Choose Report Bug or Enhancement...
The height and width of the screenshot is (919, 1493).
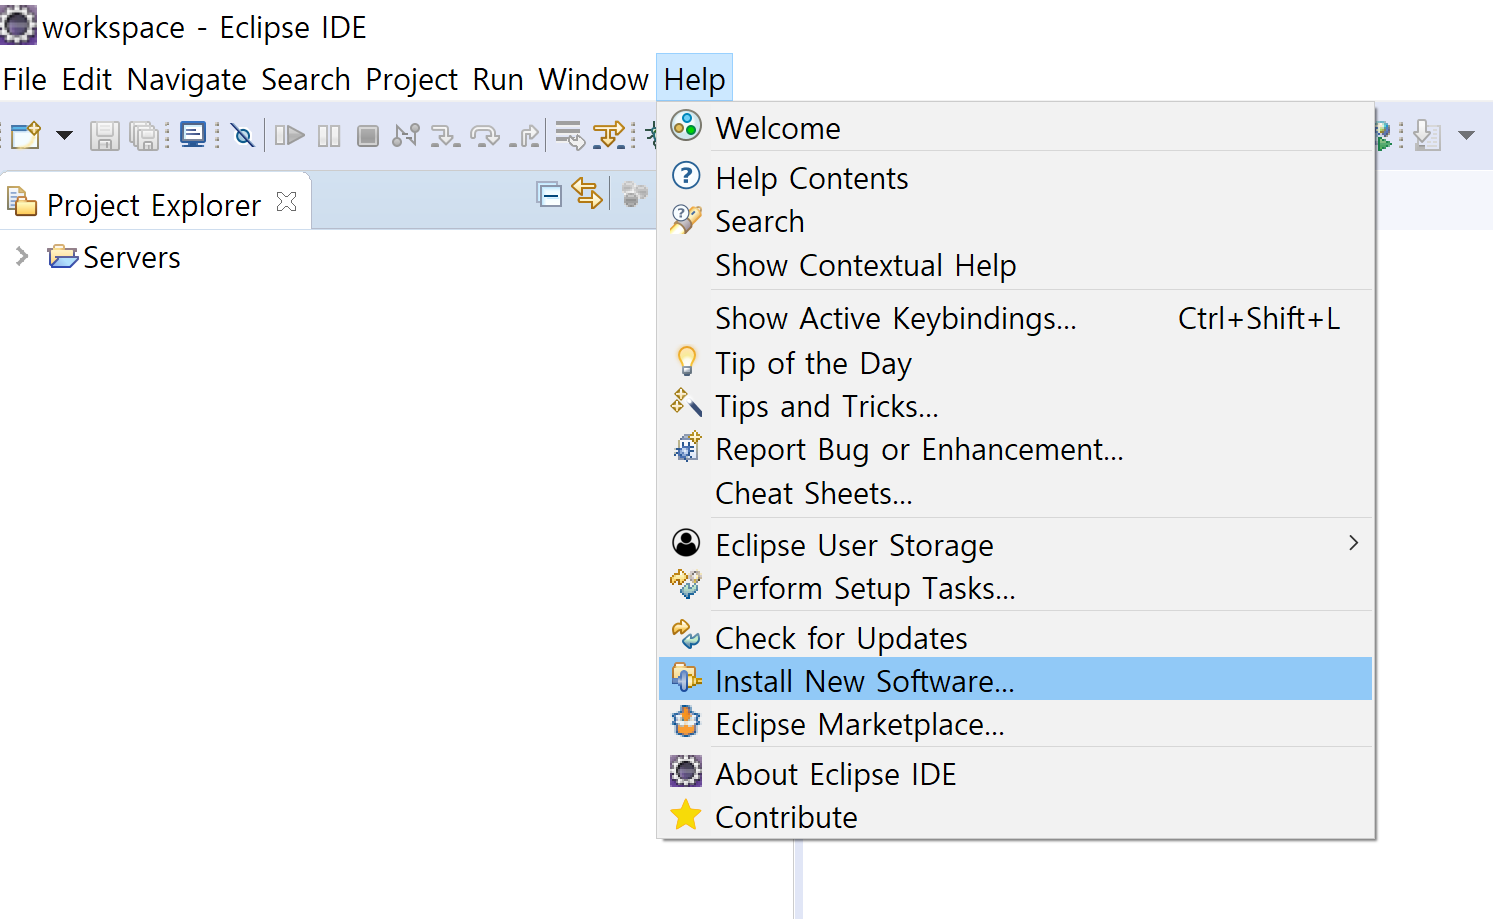click(1015, 449)
